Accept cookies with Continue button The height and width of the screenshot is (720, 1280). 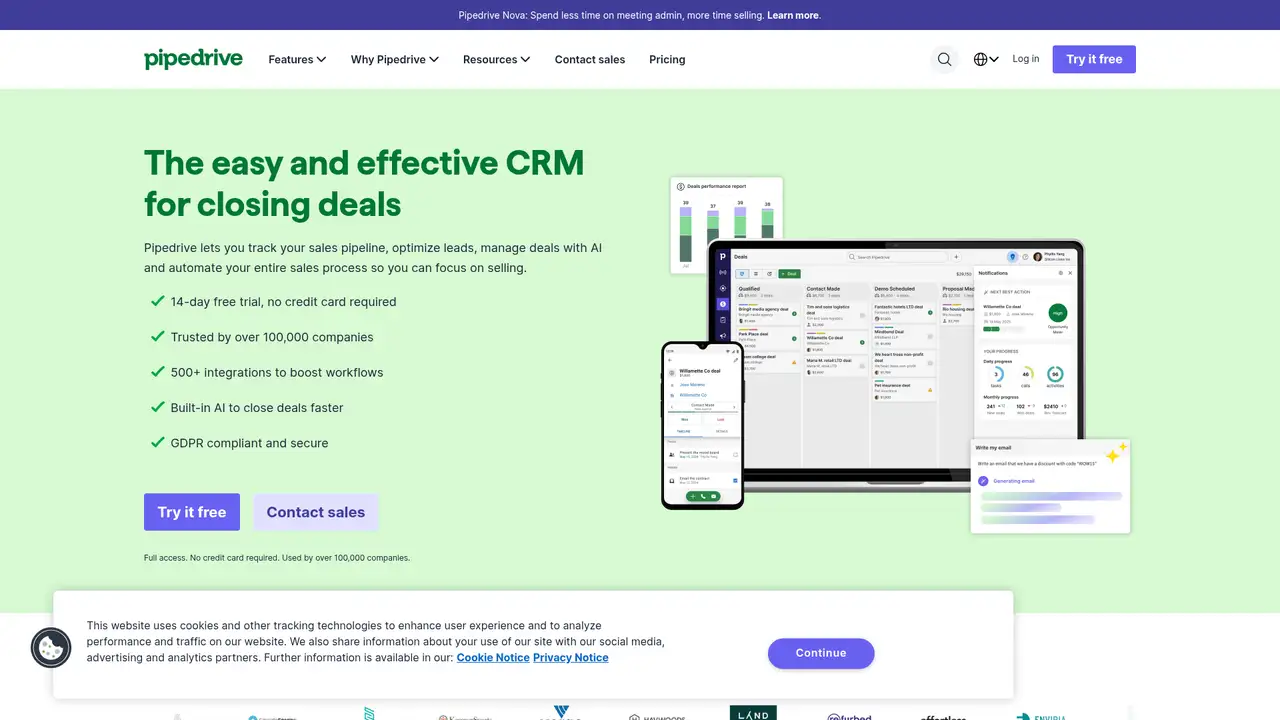[x=821, y=653]
